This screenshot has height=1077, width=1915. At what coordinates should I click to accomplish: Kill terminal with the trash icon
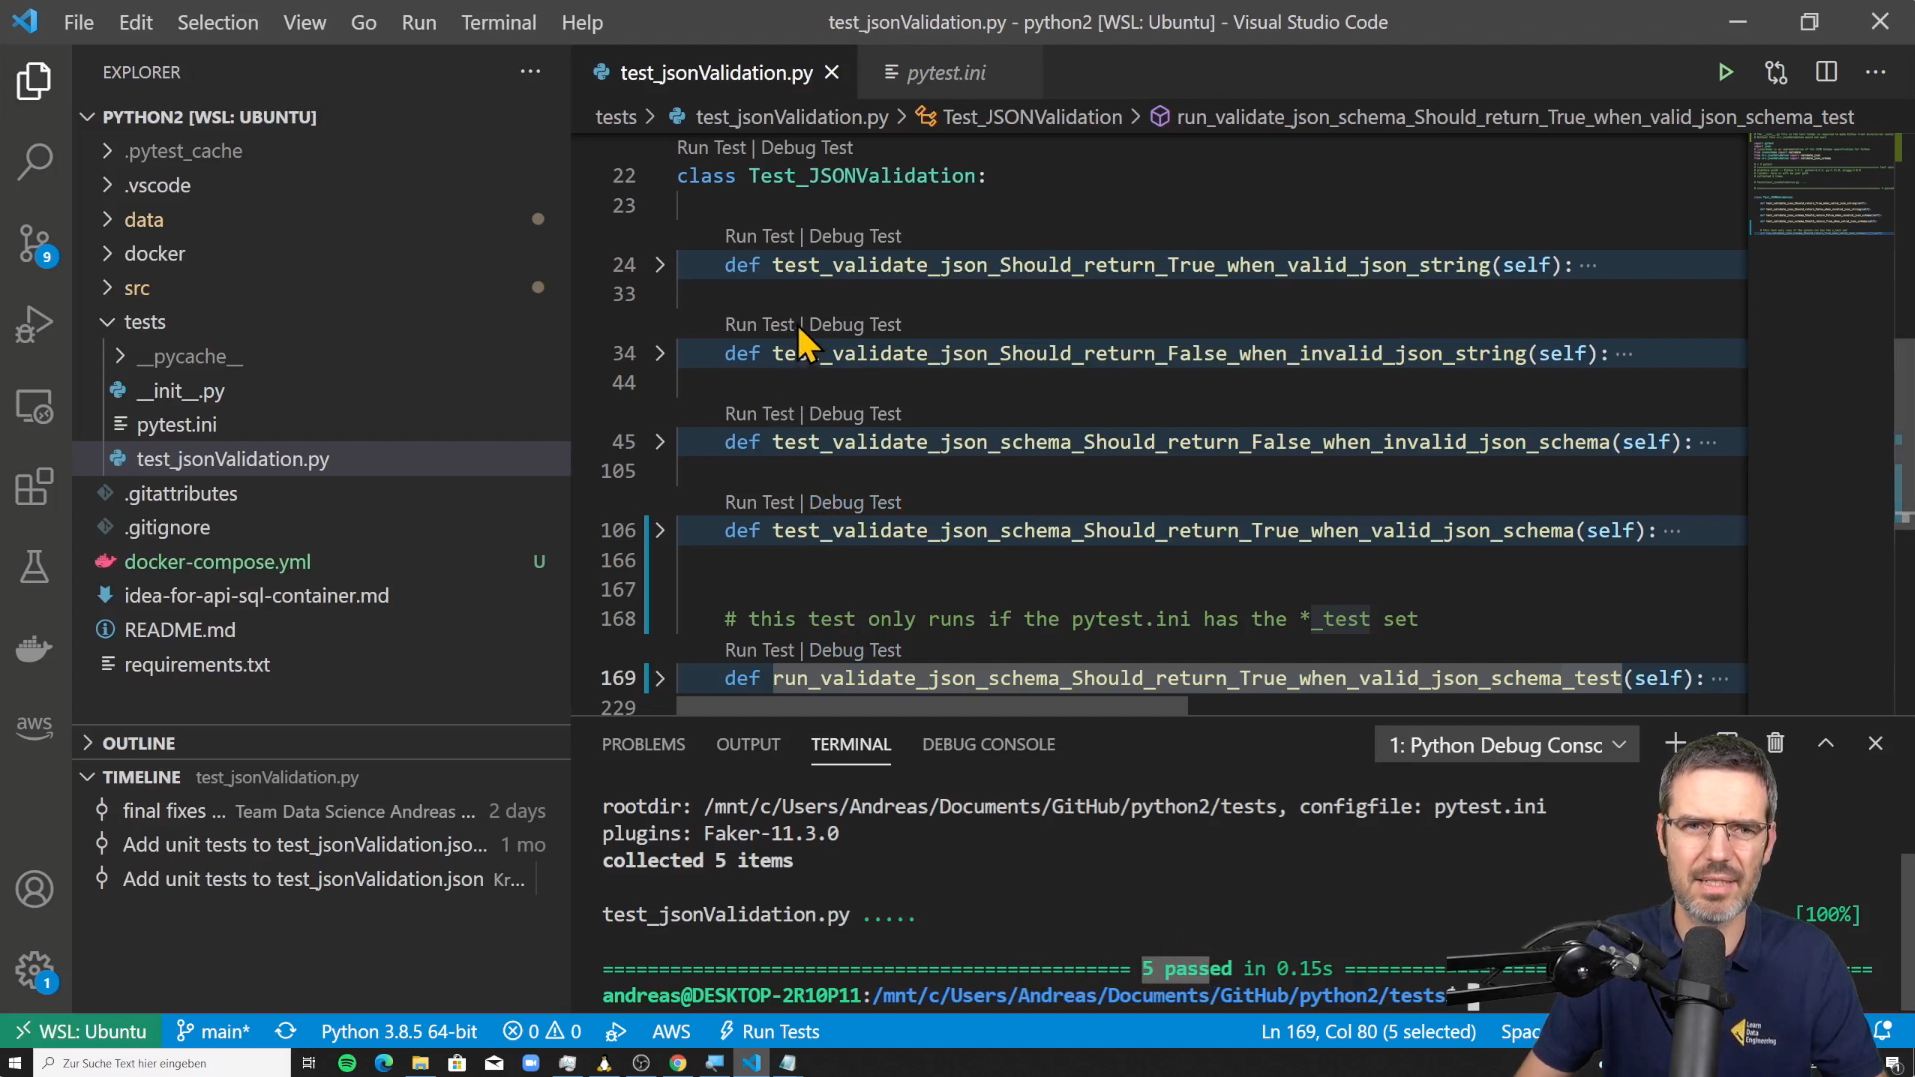(x=1775, y=743)
